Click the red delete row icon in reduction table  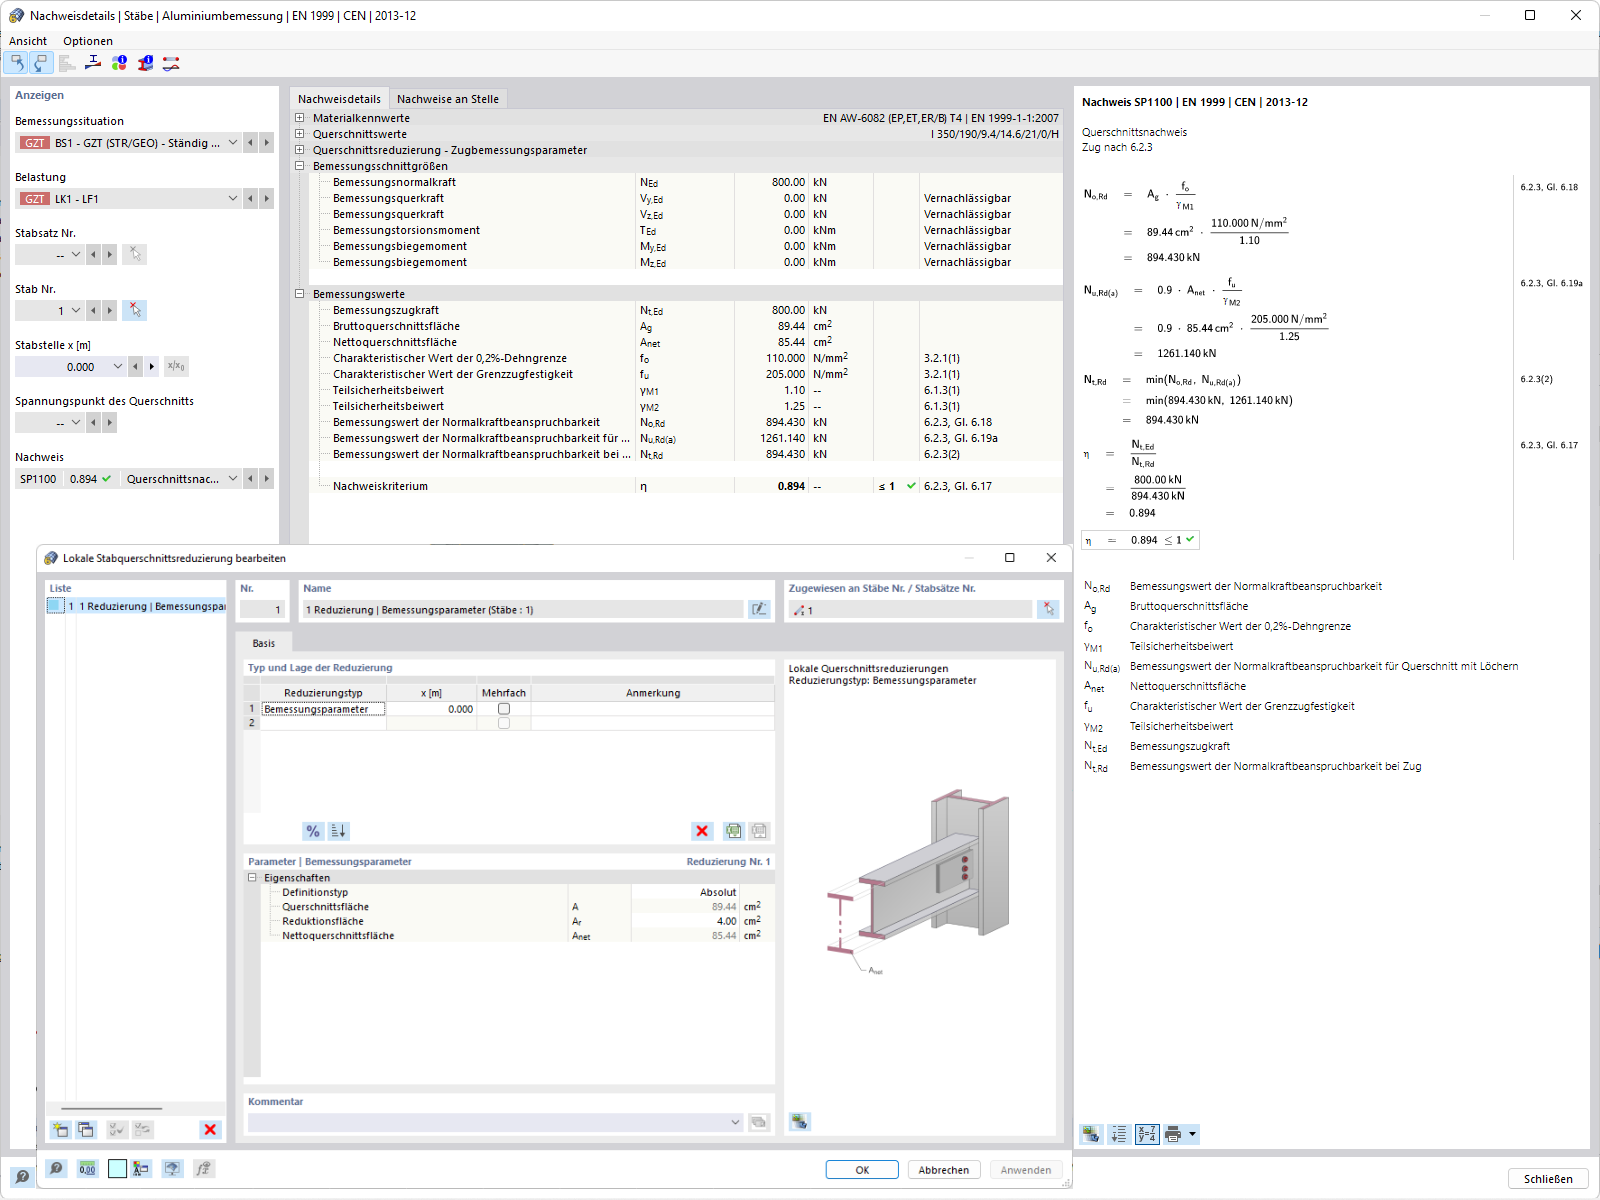702,831
